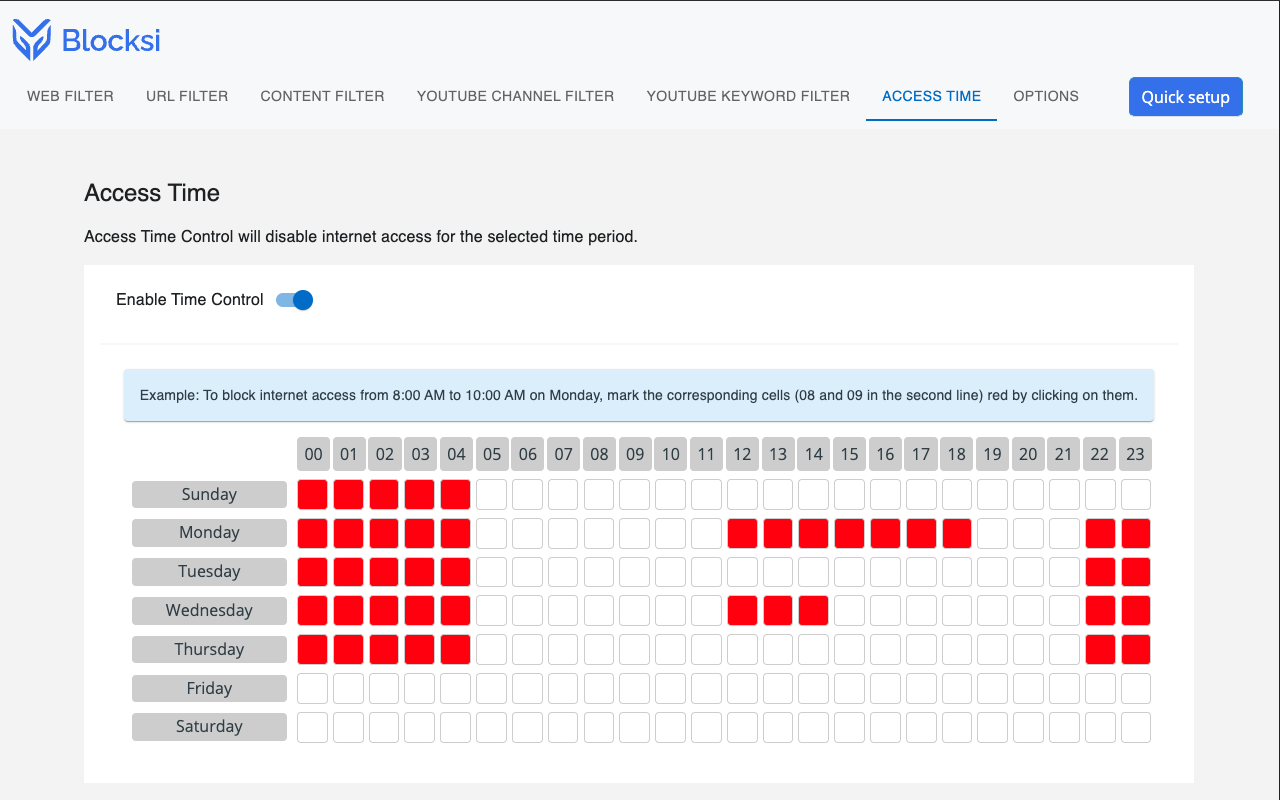
Task: Click the blue example instructions banner
Action: pos(639,395)
